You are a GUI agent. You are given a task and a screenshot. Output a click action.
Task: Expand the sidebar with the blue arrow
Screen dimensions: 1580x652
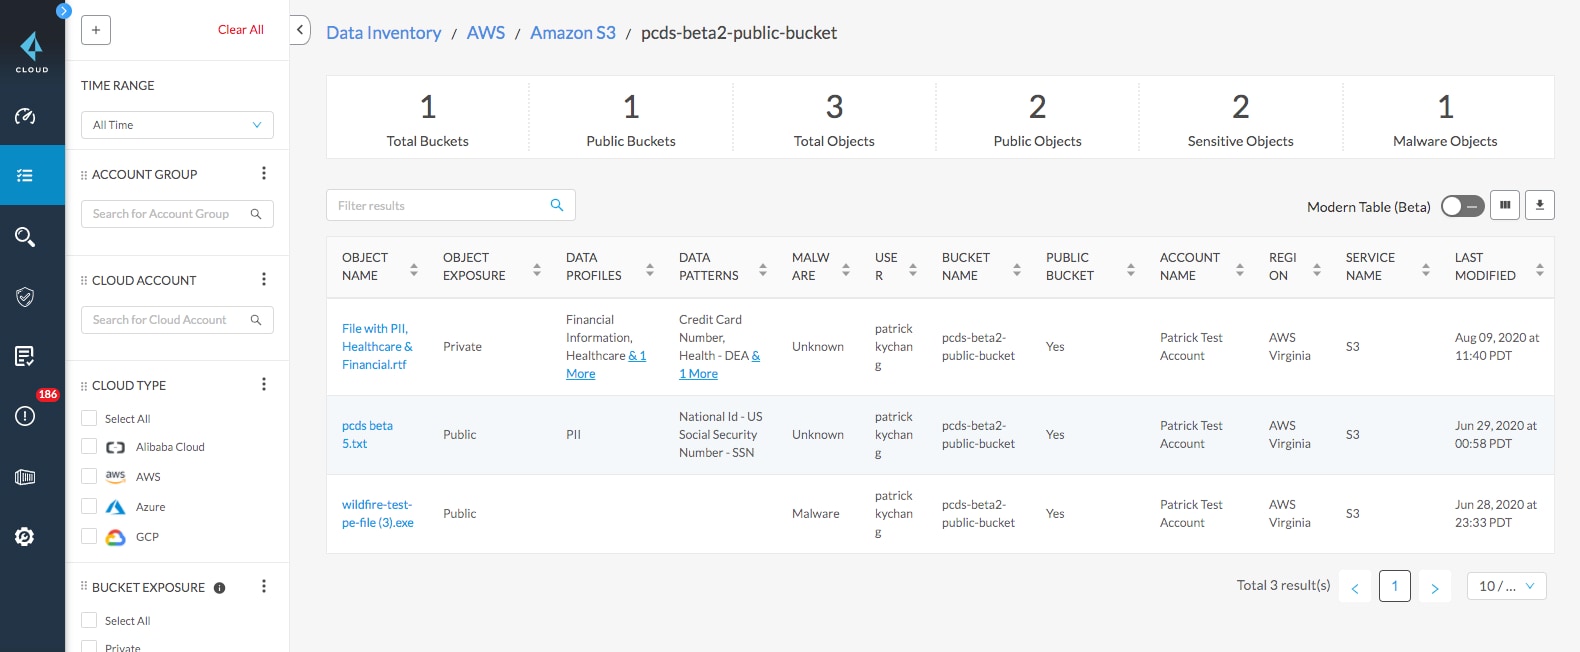[x=64, y=11]
